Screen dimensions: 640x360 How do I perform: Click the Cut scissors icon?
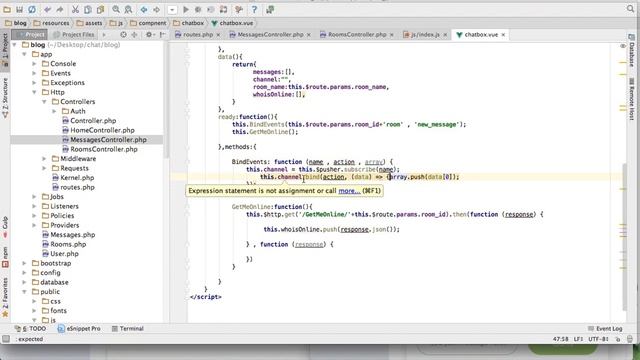point(76,9)
